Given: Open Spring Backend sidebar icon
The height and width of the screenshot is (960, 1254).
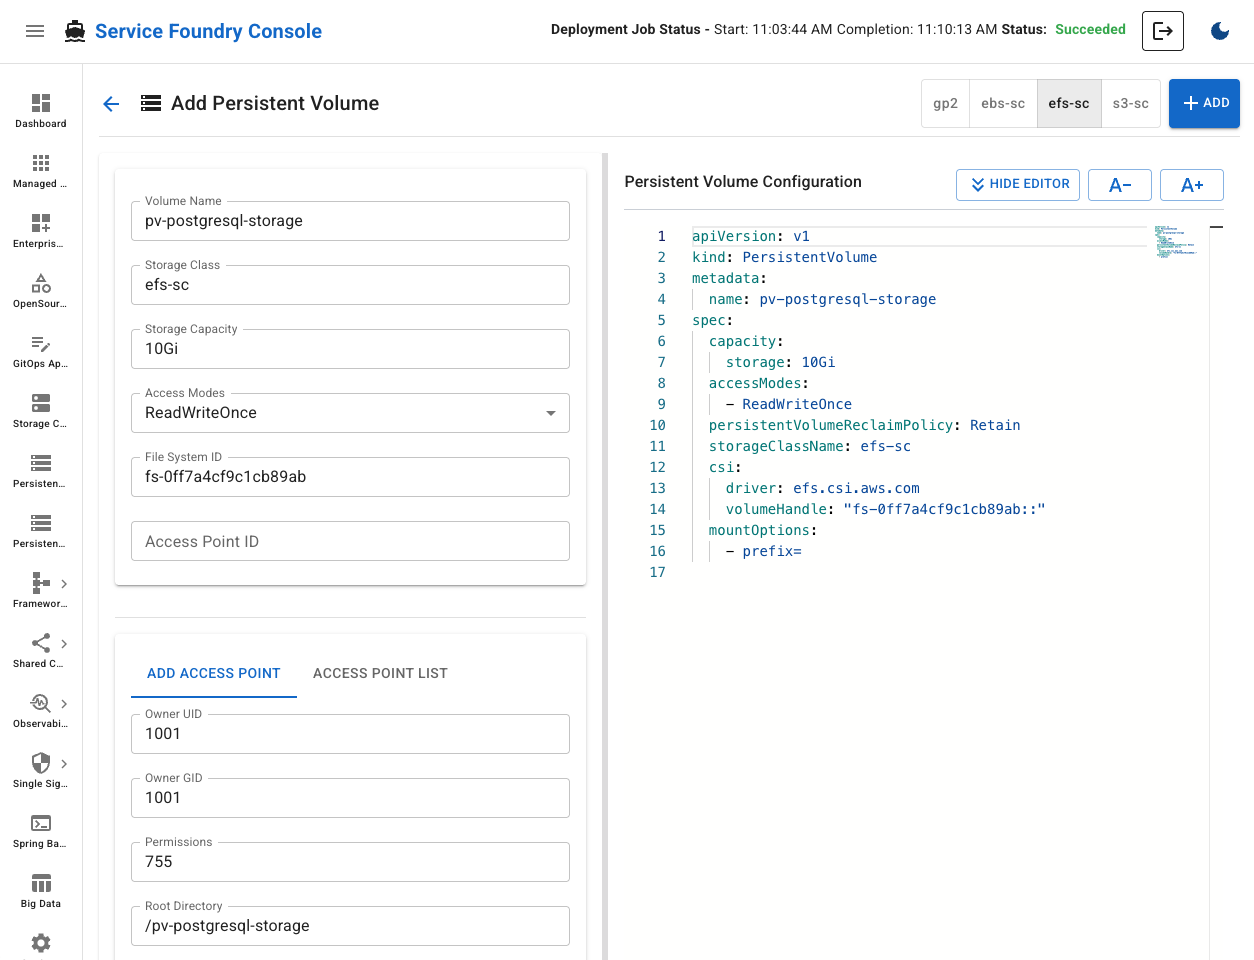Looking at the screenshot, I should (41, 830).
